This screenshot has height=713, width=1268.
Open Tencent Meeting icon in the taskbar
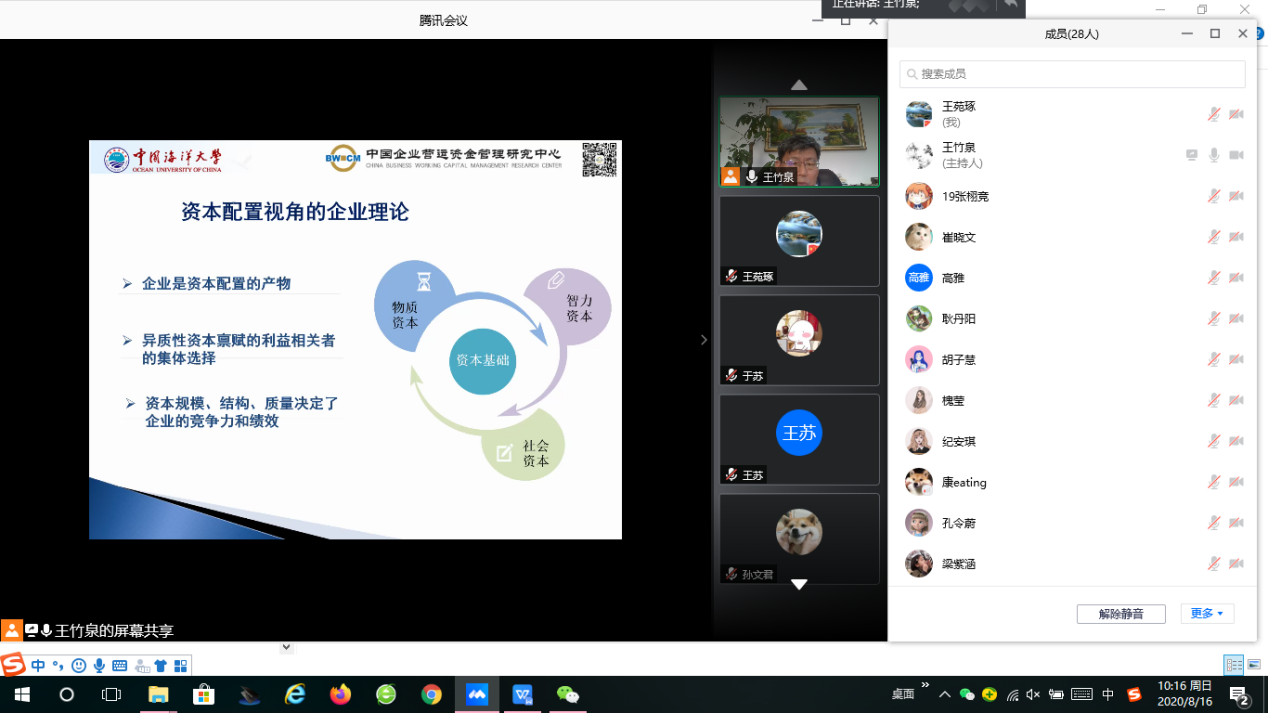tap(477, 694)
